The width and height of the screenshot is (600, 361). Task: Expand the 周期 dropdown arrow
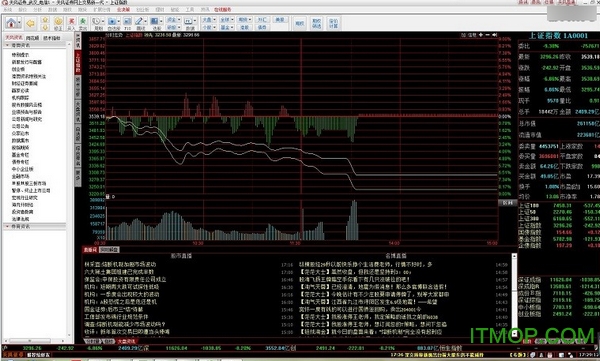click(104, 21)
